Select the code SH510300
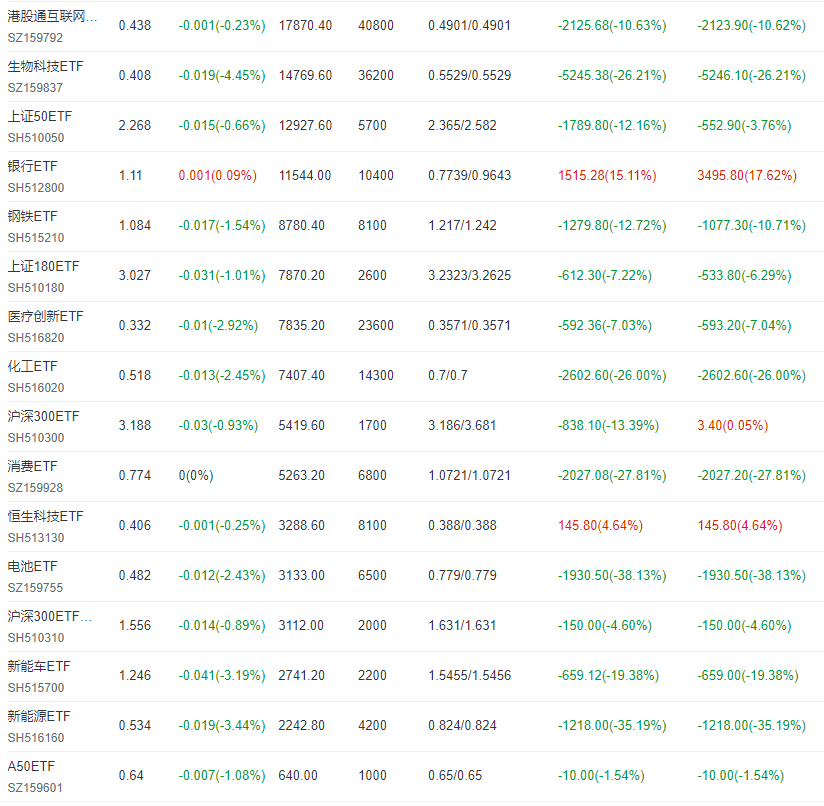The width and height of the screenshot is (824, 806). [x=36, y=438]
